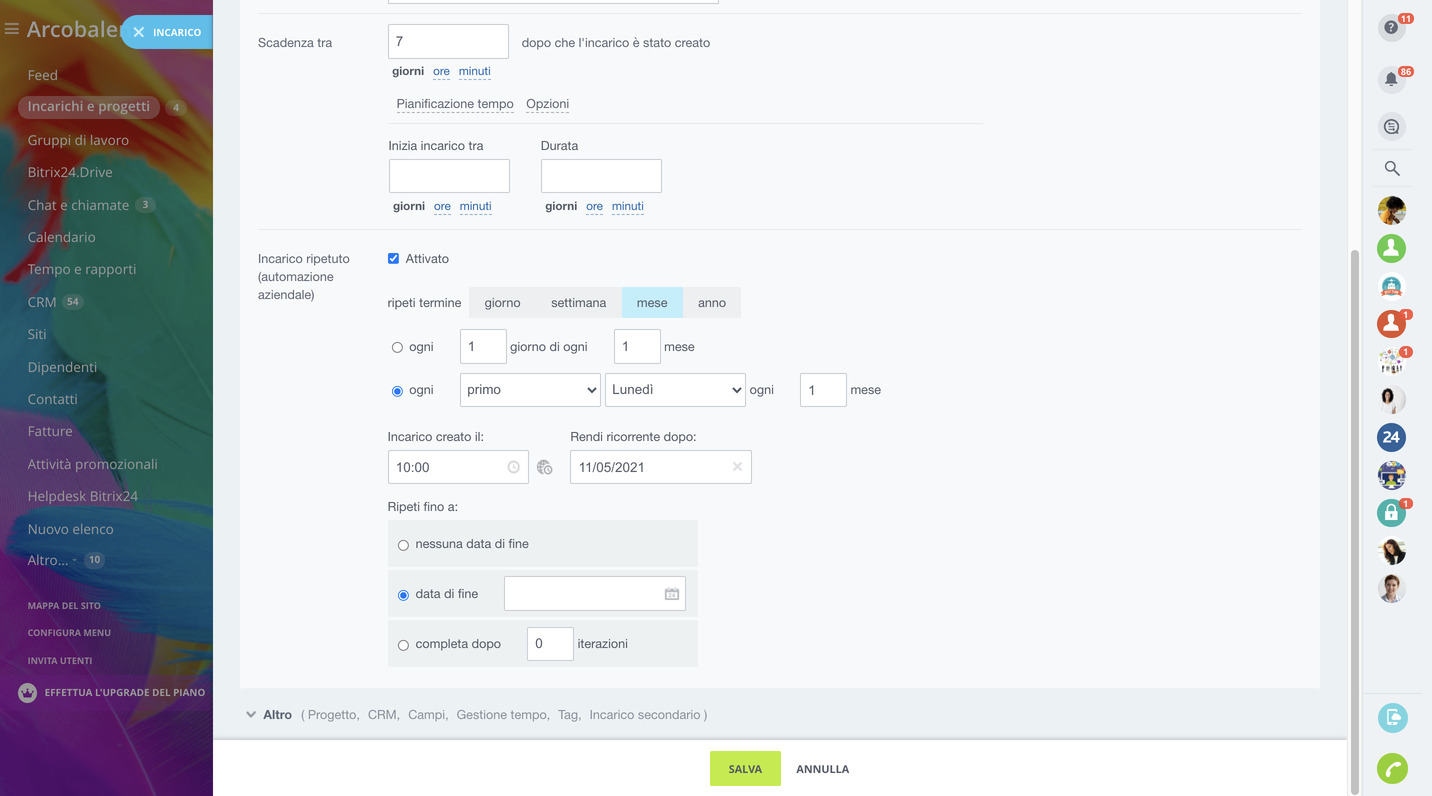
Task: Open the chat messages bubble icon
Action: [x=1391, y=127]
